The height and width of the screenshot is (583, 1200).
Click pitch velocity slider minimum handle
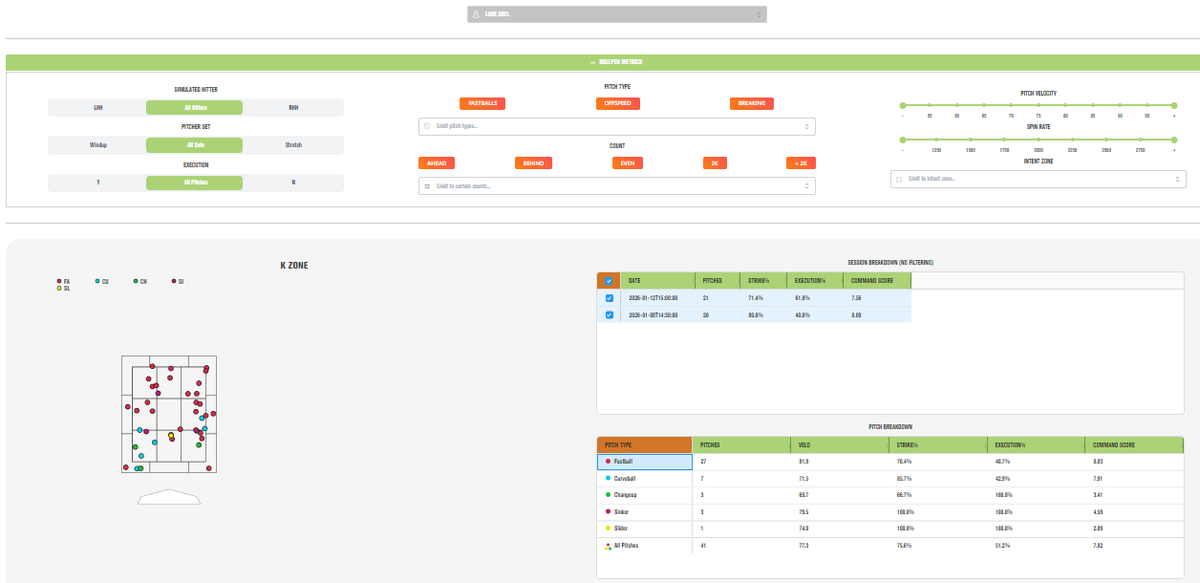point(902,105)
